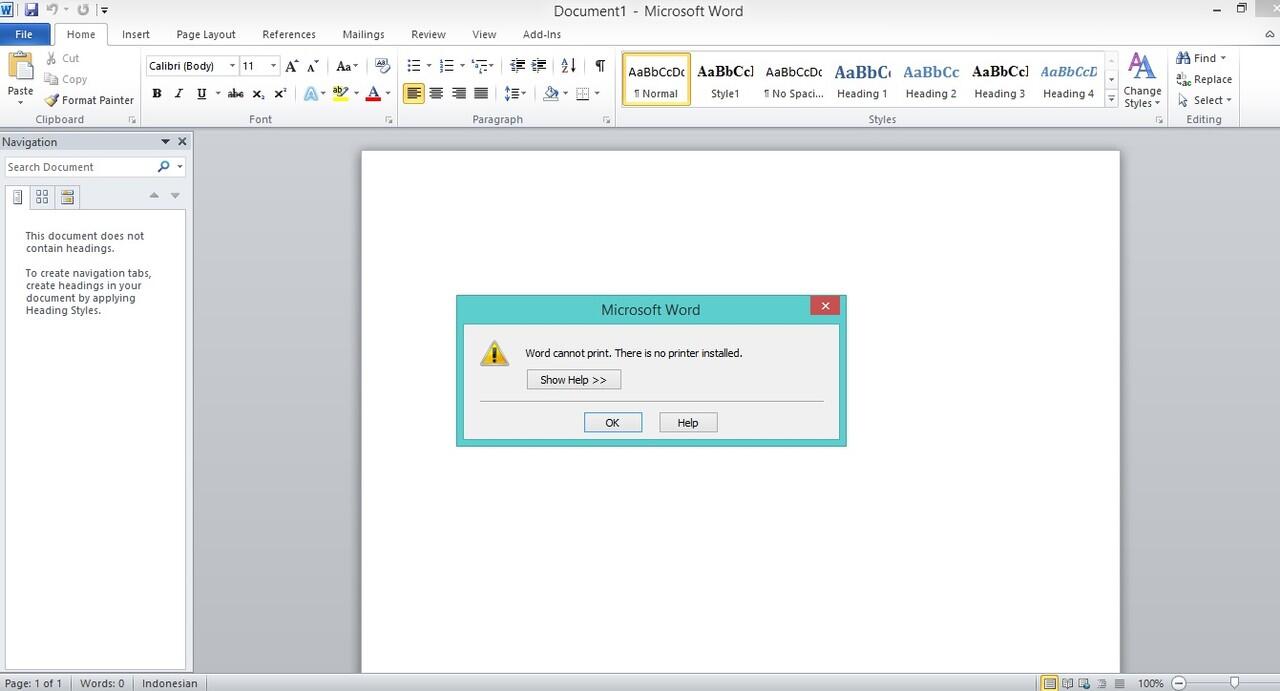Click the red font color button
1280x691 pixels.
click(x=373, y=93)
